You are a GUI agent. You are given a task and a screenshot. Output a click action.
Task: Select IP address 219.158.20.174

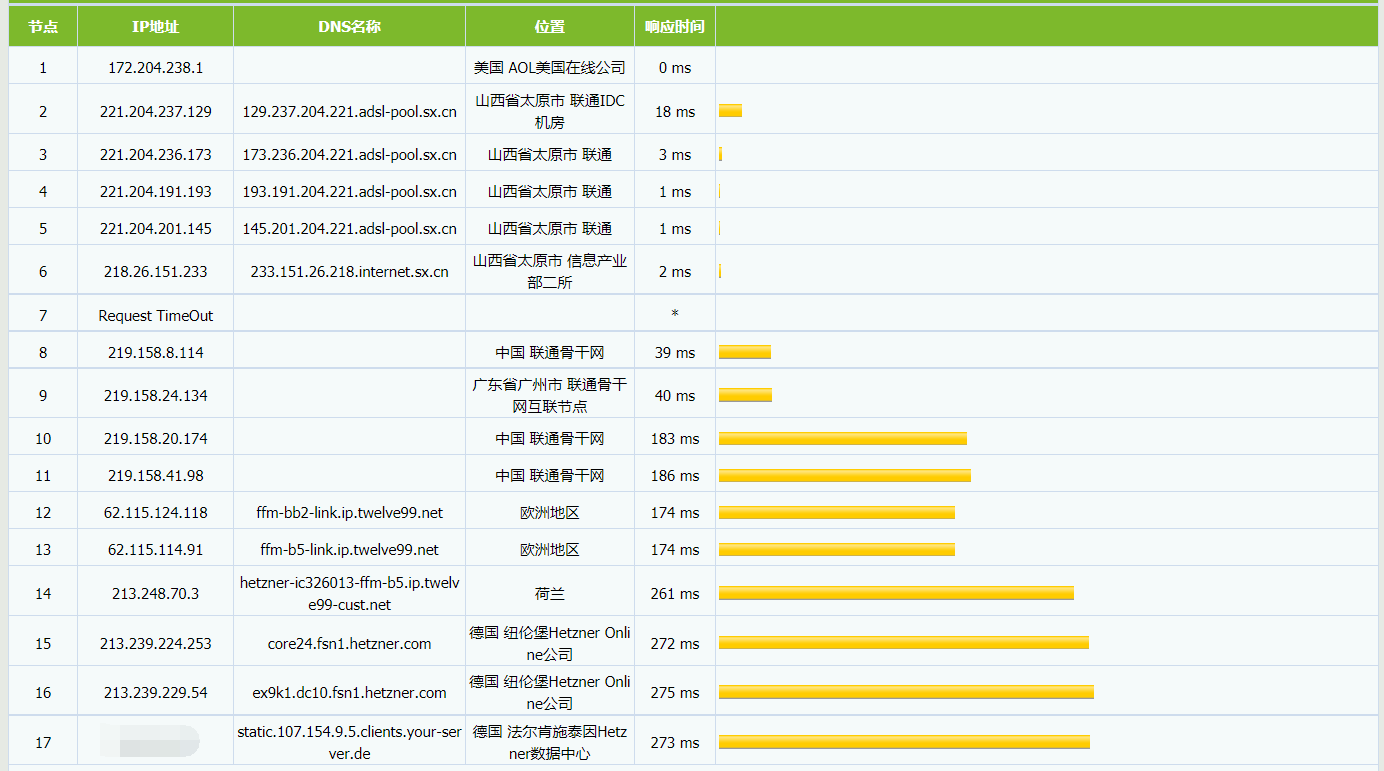coord(156,439)
